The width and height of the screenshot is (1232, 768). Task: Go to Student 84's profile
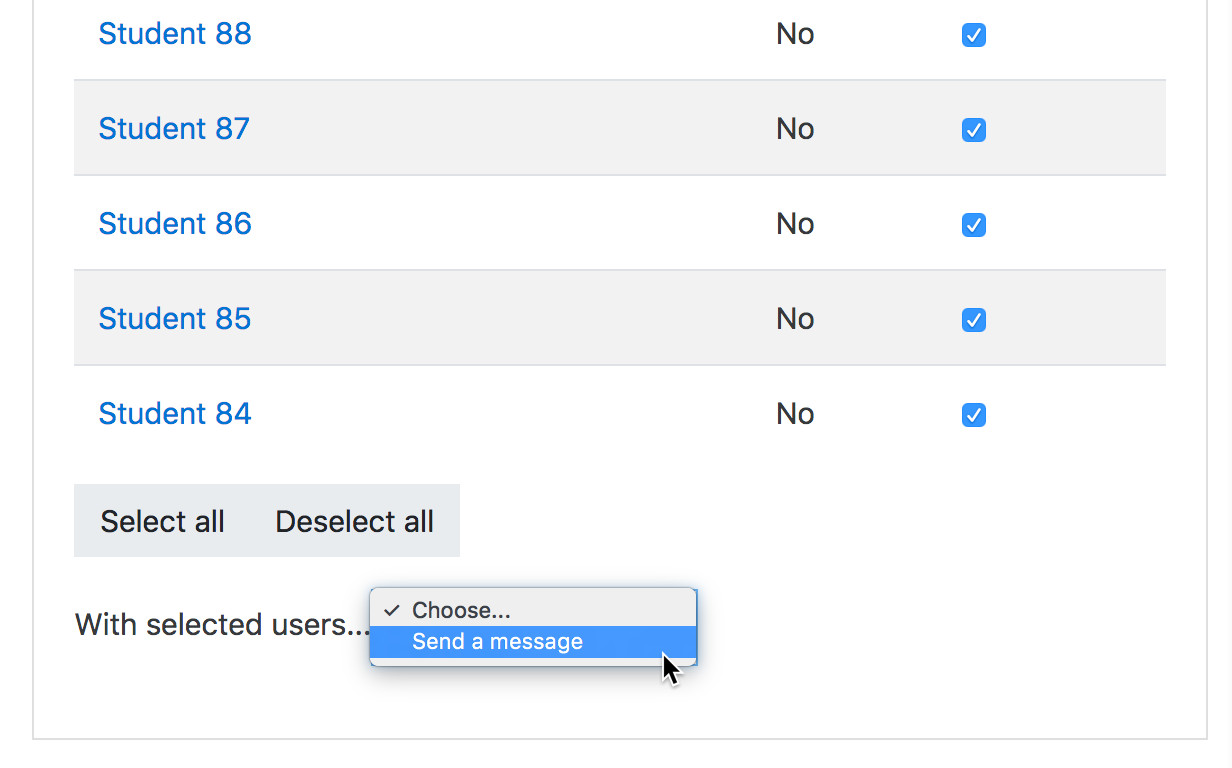pos(175,414)
